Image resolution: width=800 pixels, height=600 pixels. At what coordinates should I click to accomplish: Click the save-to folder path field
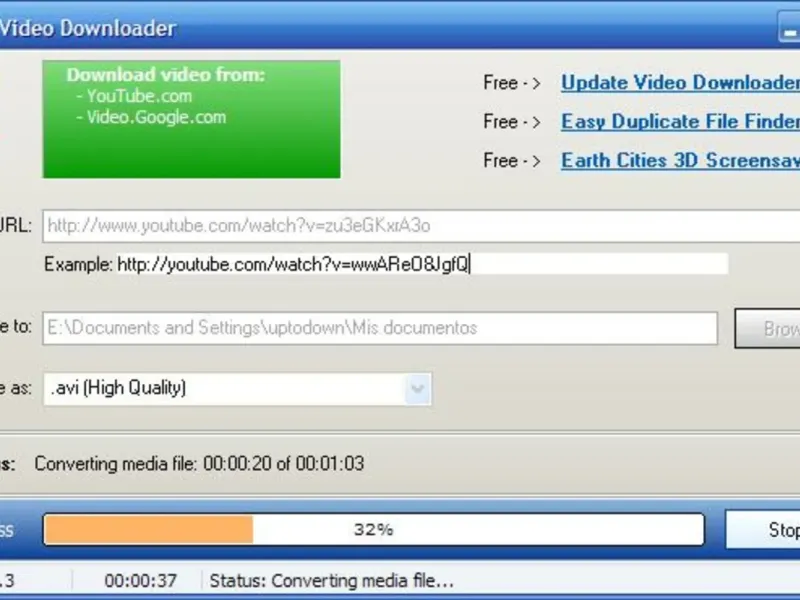[380, 328]
